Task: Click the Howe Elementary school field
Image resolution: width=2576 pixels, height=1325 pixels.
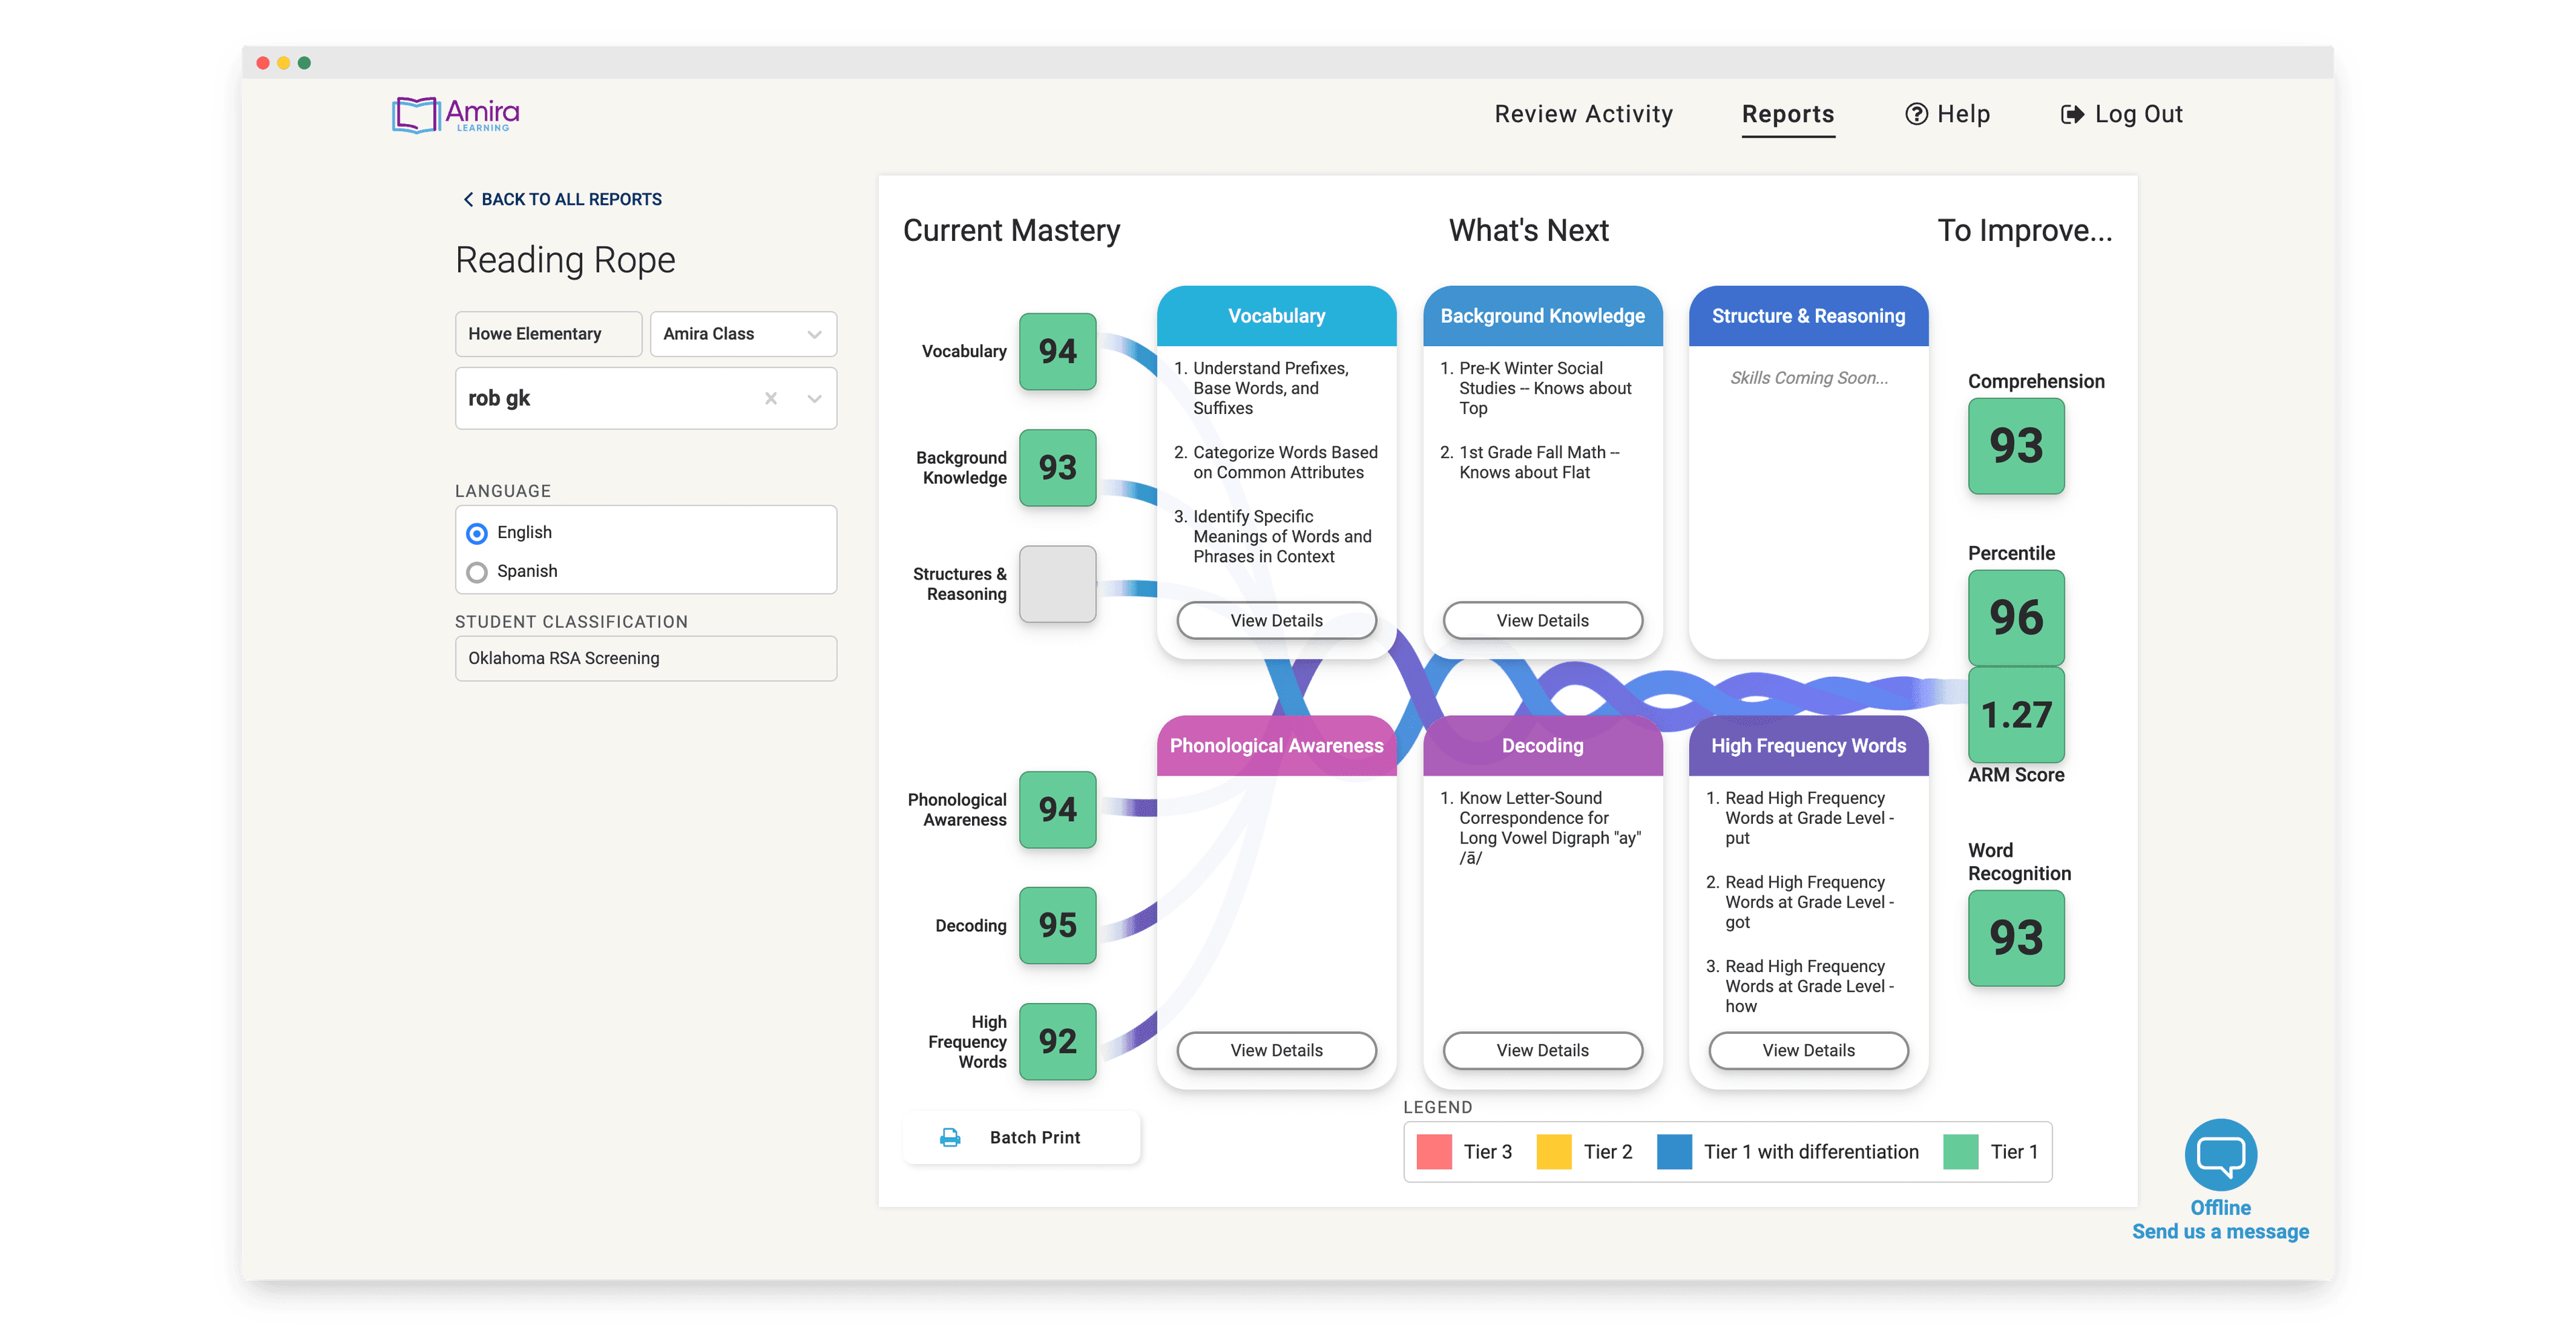Action: tap(548, 334)
